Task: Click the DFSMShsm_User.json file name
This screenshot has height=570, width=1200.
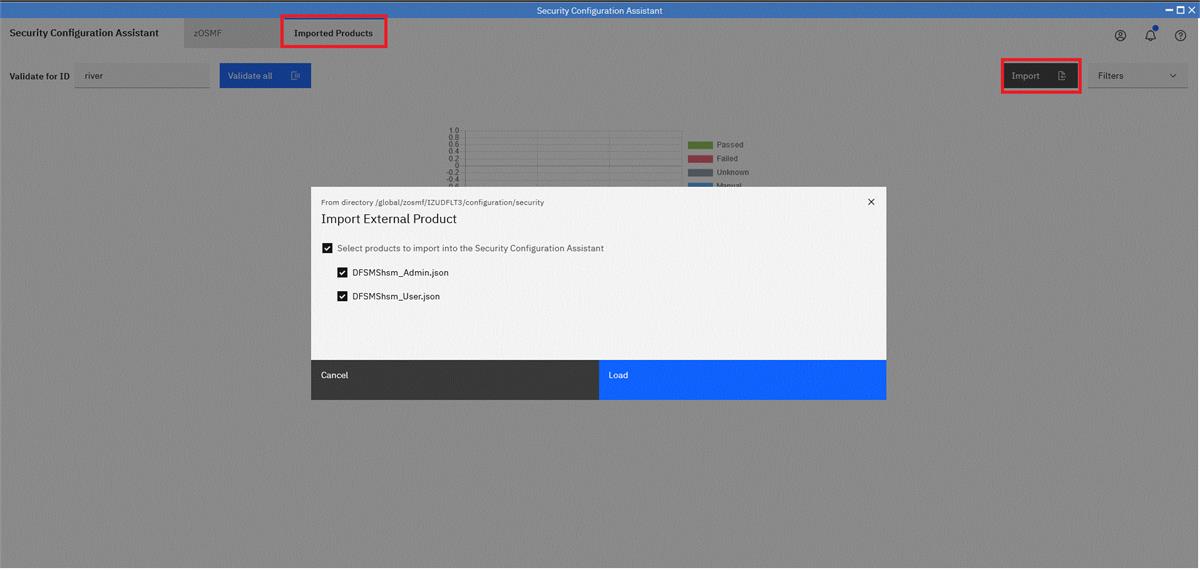Action: point(396,296)
